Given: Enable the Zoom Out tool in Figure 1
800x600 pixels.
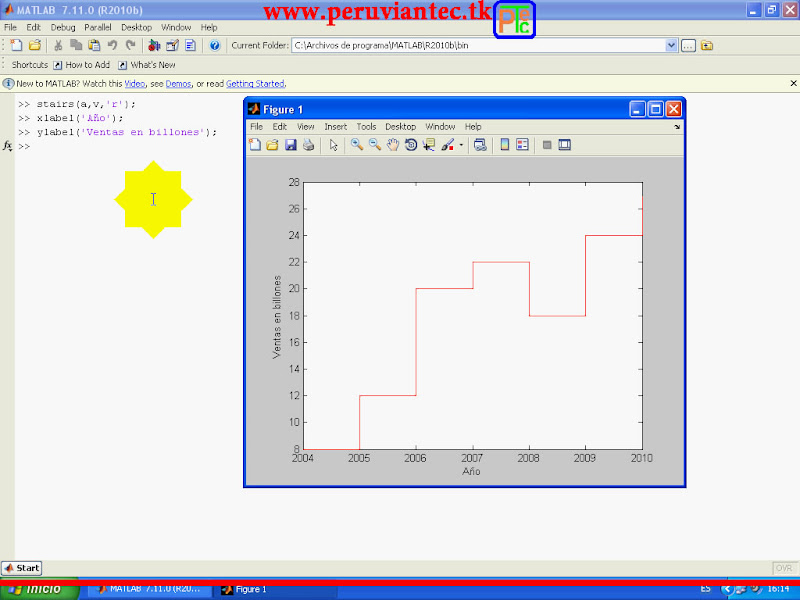Looking at the screenshot, I should (x=375, y=145).
